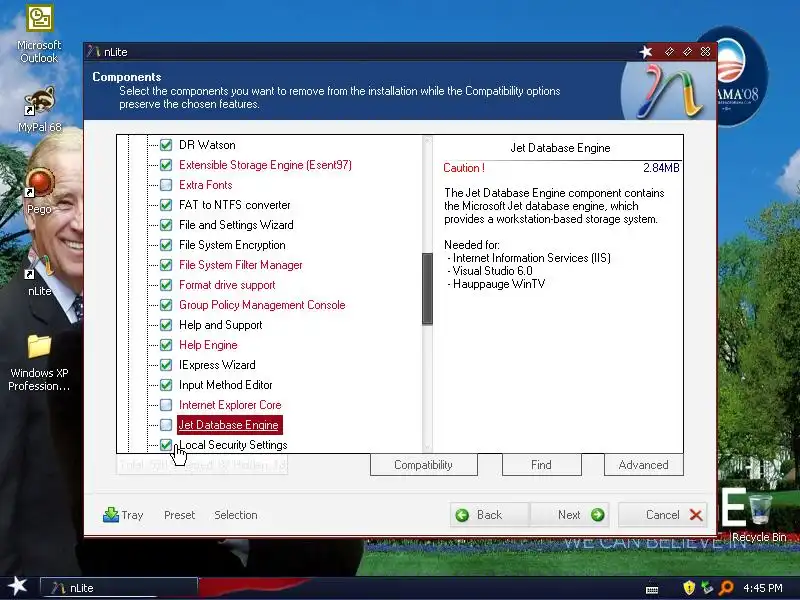Select the Format drive support item

227,285
